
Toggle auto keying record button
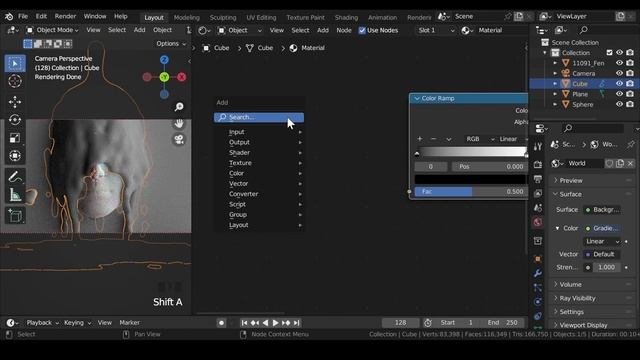point(221,323)
